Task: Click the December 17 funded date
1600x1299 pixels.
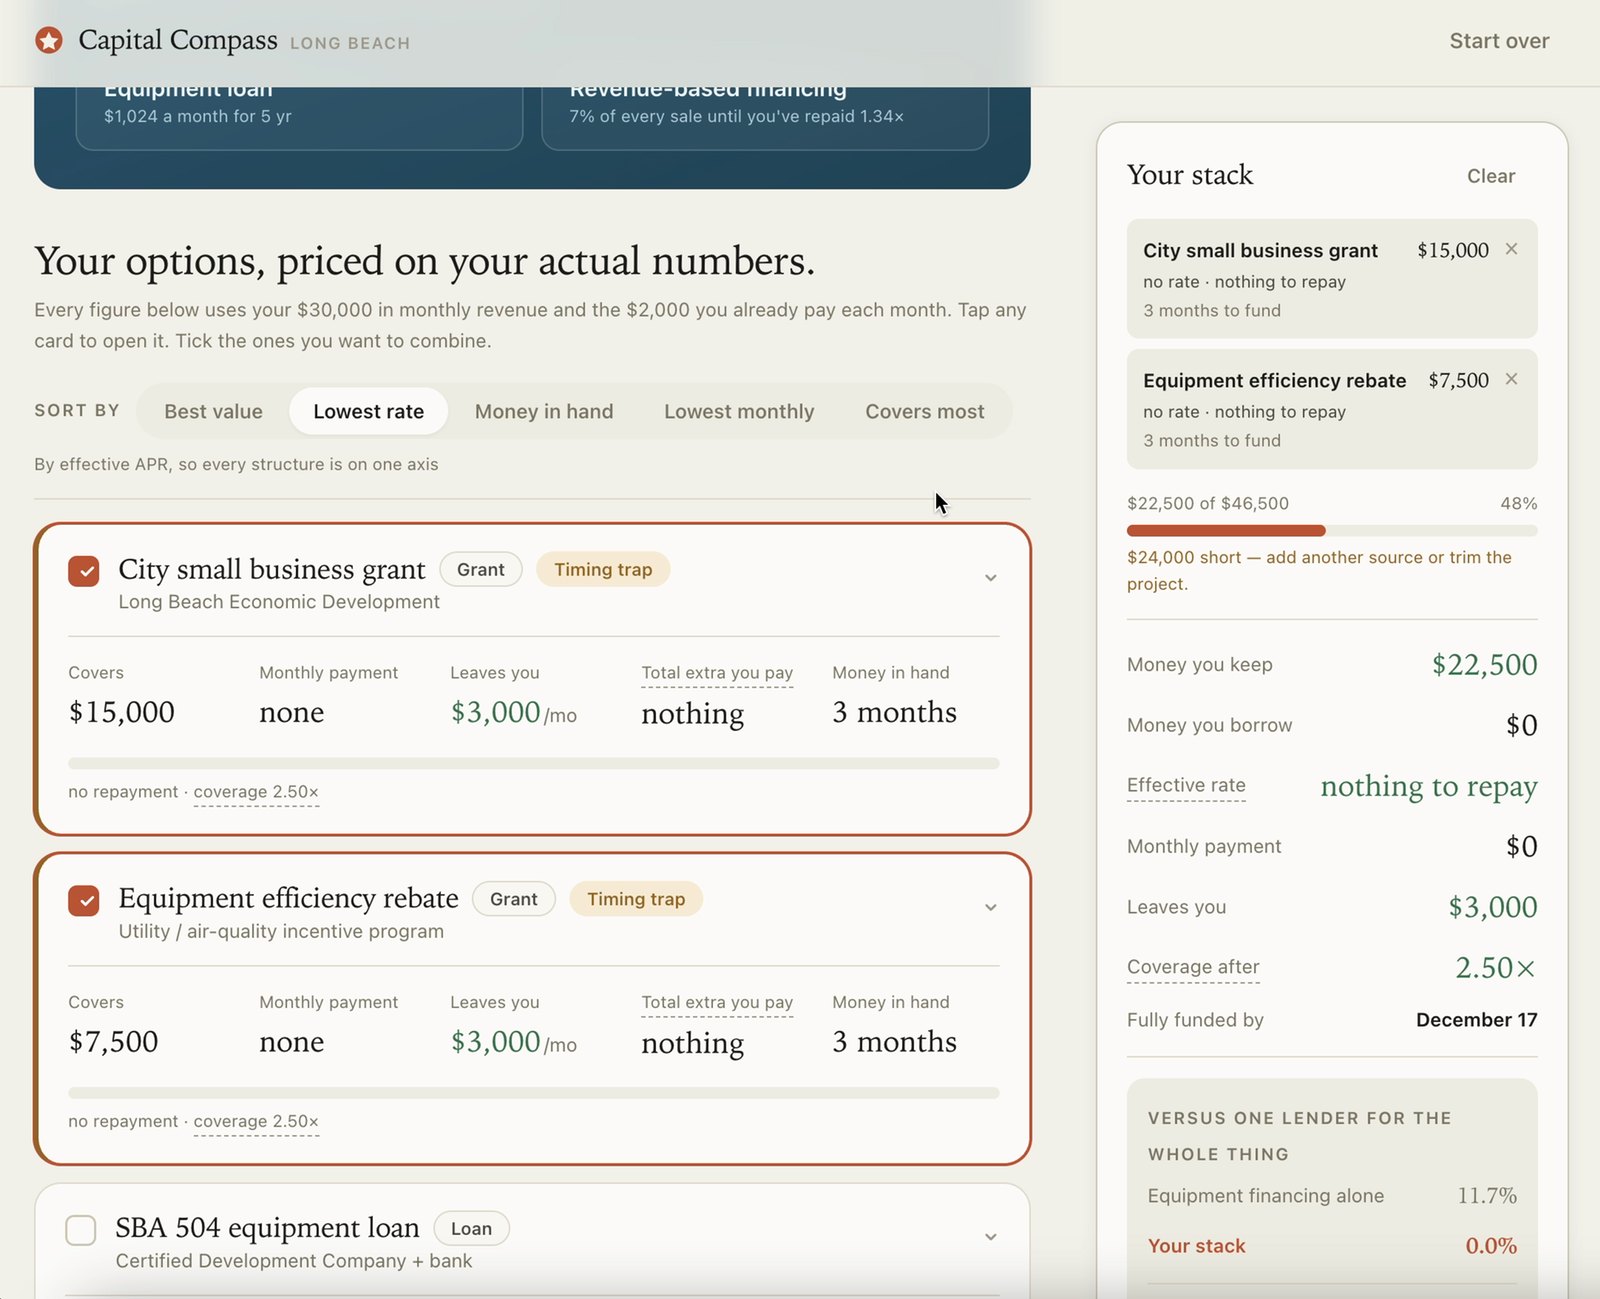Action: pos(1476,1020)
